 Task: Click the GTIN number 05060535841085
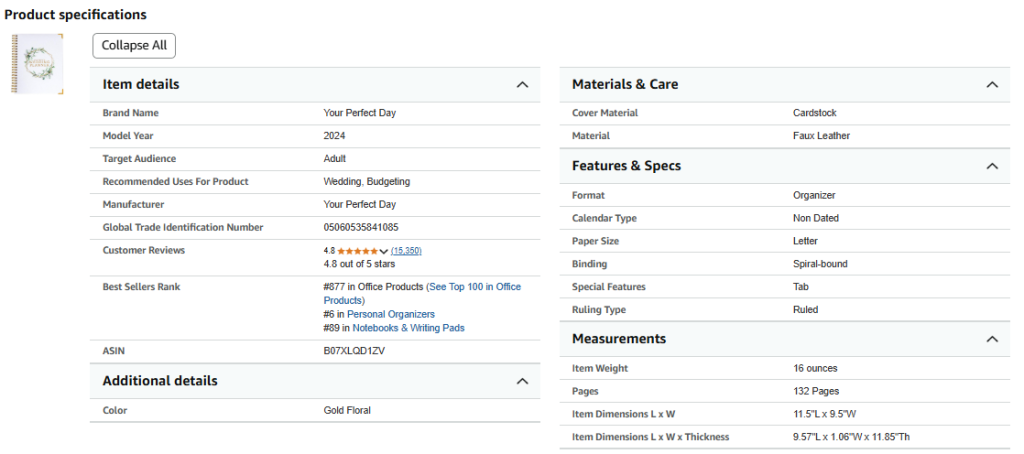361,227
